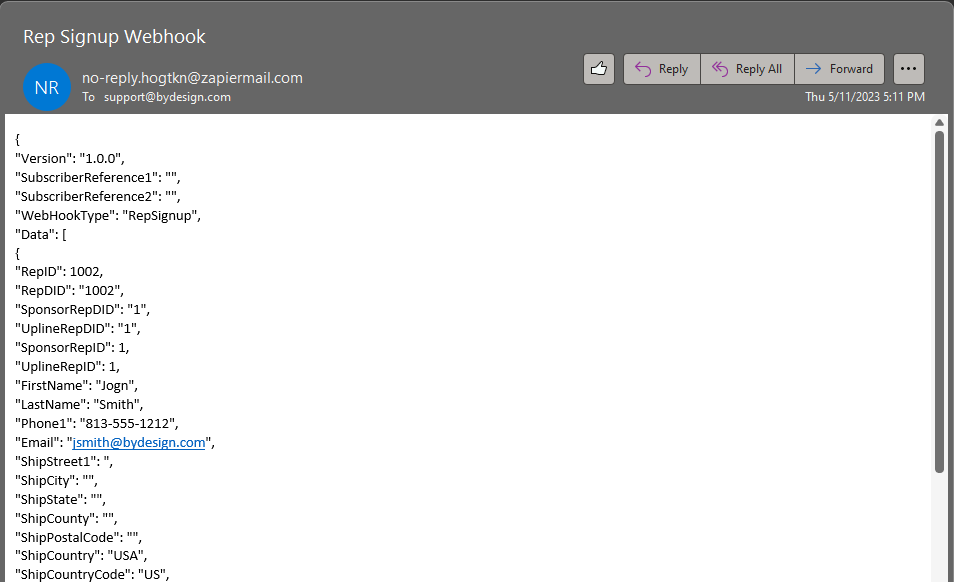Click the RepID 1002 line

pos(59,272)
